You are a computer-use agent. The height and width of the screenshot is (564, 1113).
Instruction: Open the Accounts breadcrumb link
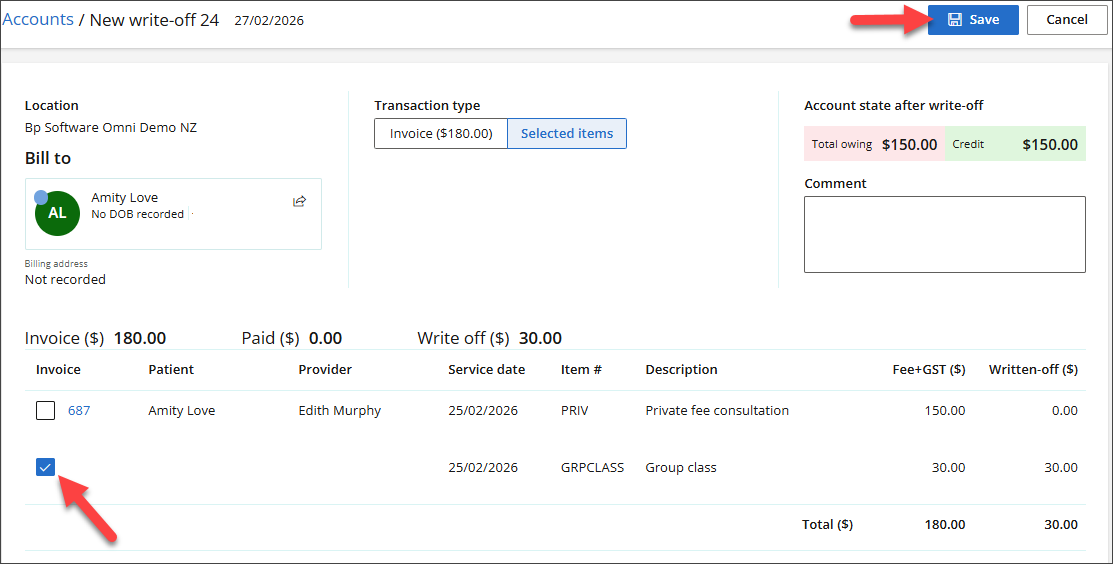point(38,20)
